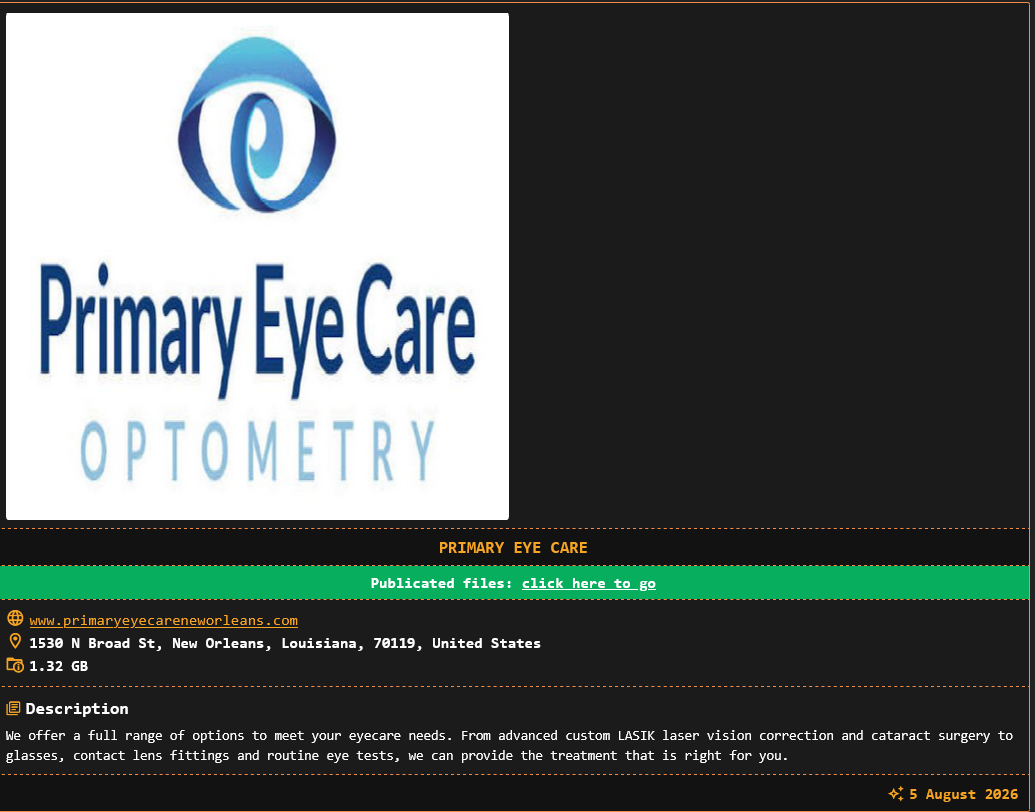
Task: Click the 'Publicated files:' label
Action: pyautogui.click(x=441, y=584)
